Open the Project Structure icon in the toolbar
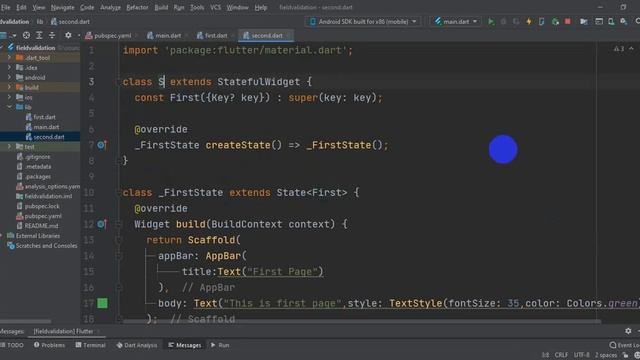This screenshot has width=640, height=360. click(584, 22)
